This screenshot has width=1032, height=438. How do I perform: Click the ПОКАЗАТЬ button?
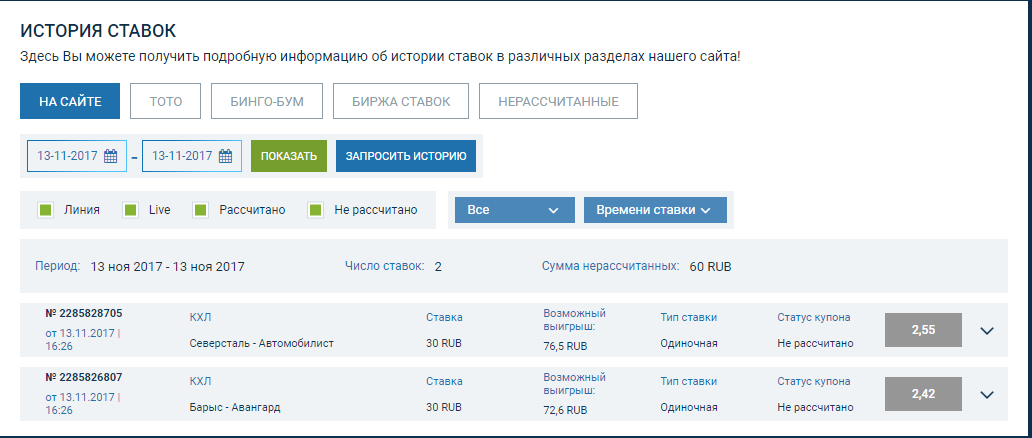[289, 156]
